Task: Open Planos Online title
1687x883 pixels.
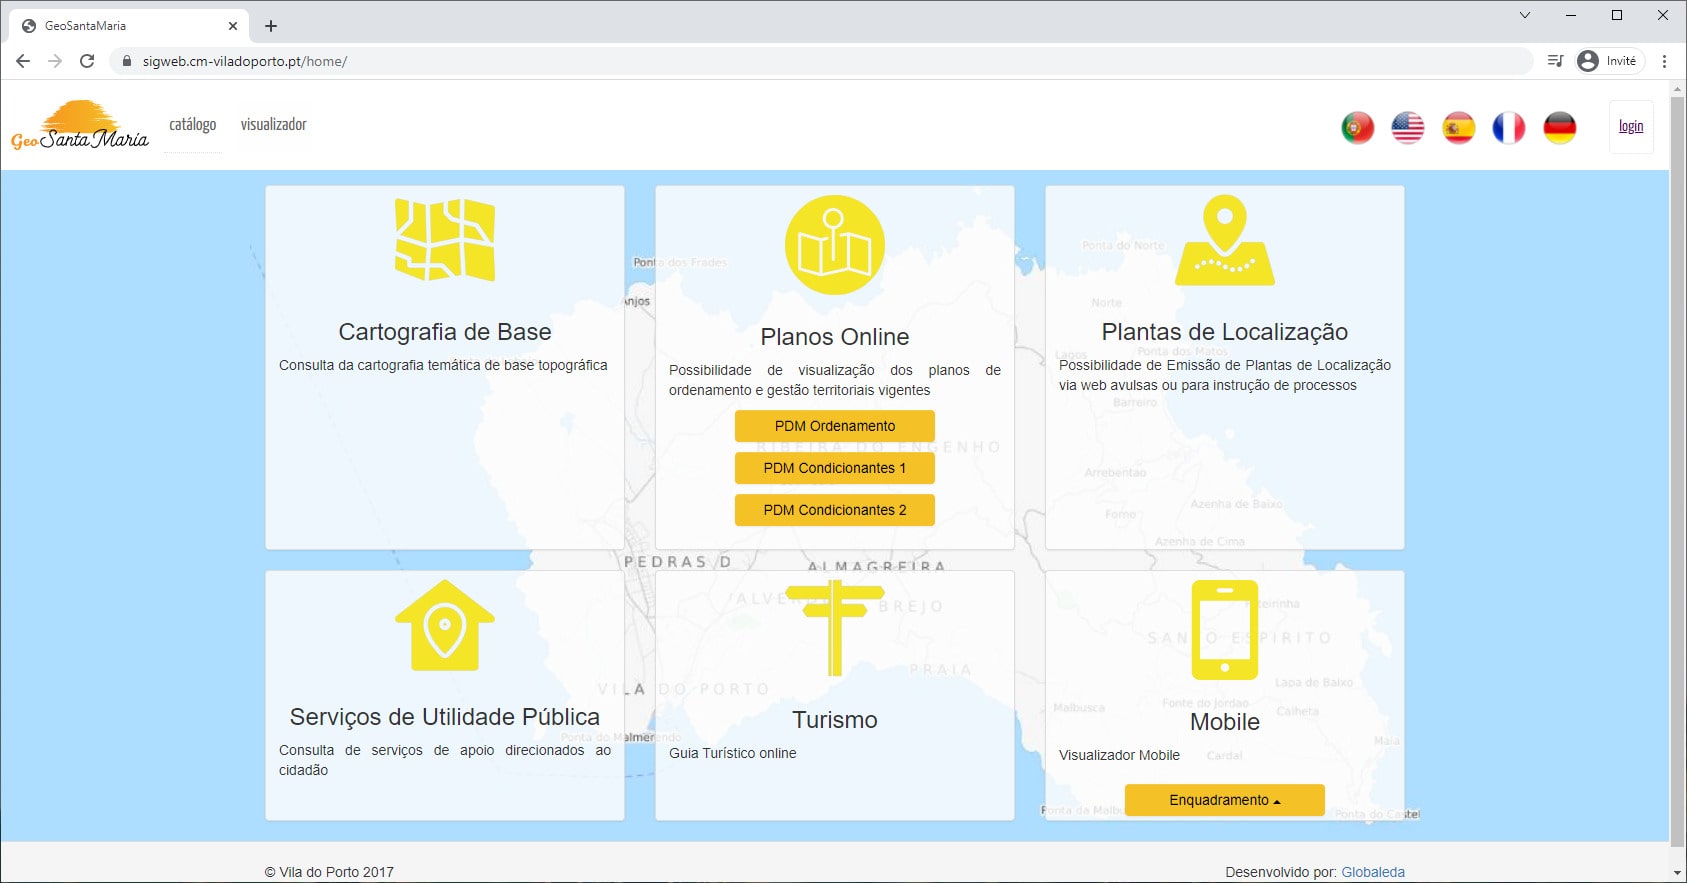Action: point(835,337)
